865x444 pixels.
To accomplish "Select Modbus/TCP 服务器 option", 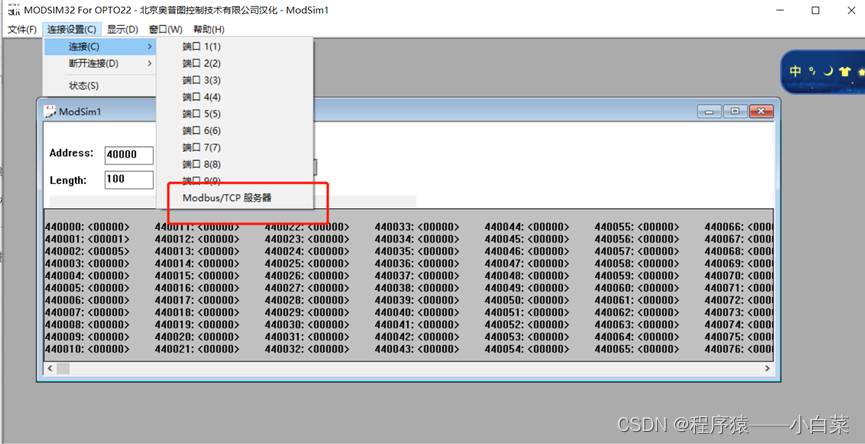I will 235,198.
